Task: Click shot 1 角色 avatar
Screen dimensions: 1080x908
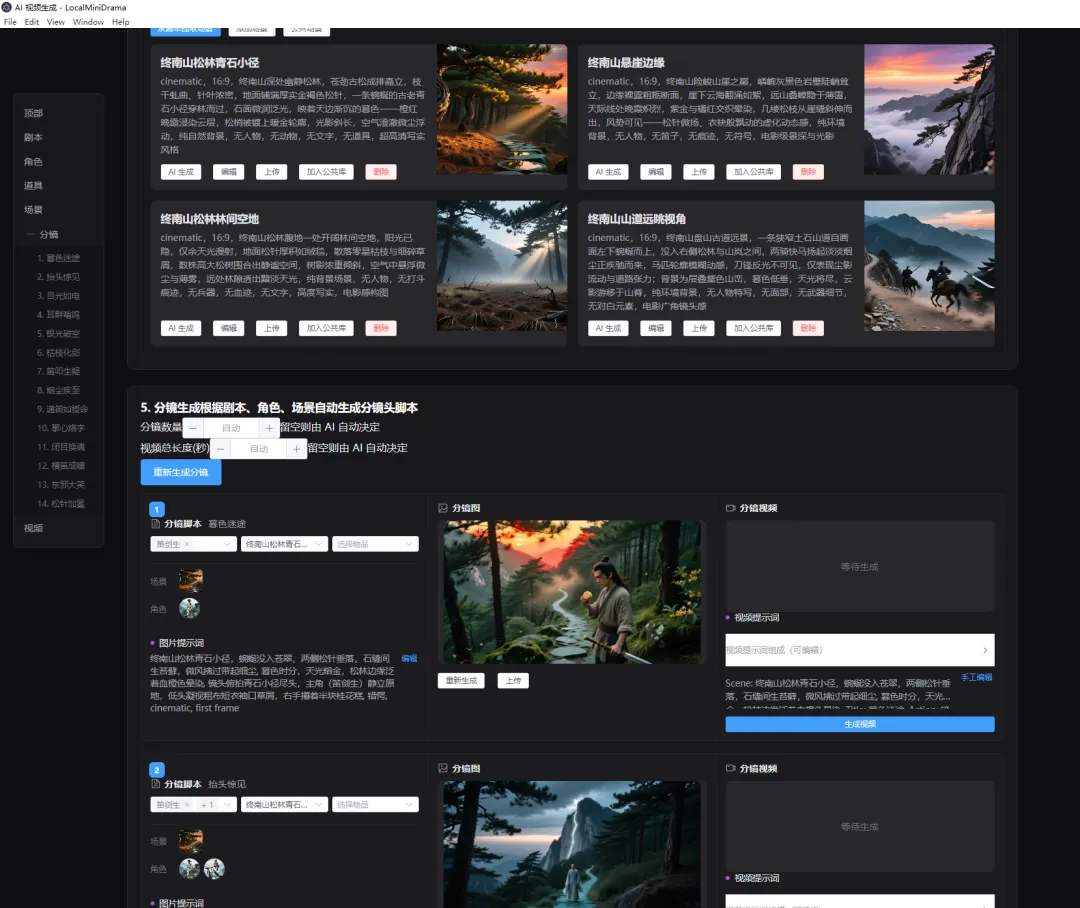Action: 189,608
